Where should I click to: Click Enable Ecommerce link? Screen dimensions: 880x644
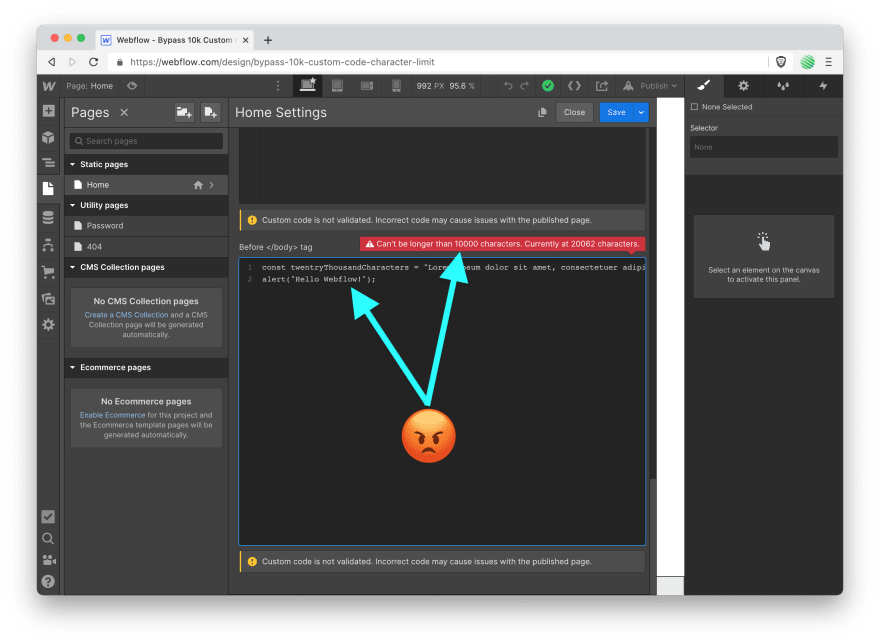click(112, 415)
